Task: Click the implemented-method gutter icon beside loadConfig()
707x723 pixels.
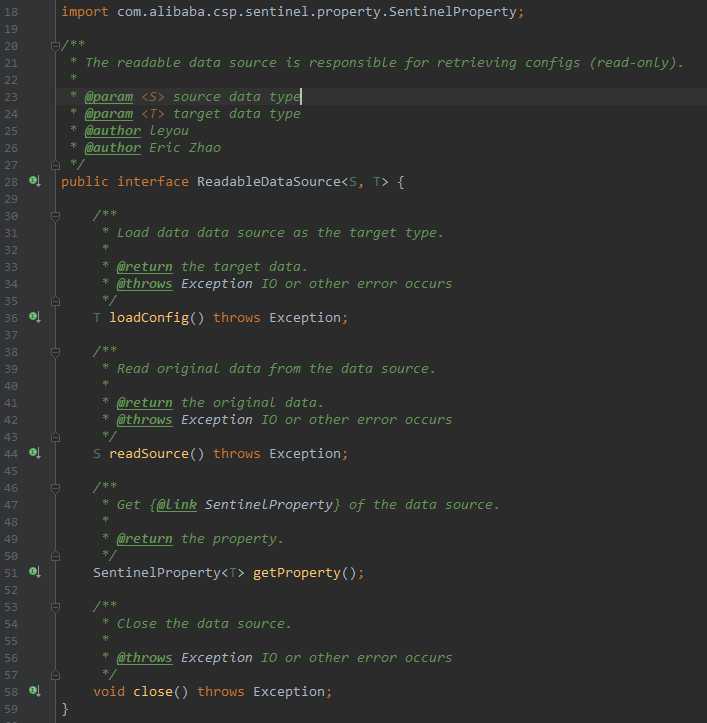Action: 35,317
